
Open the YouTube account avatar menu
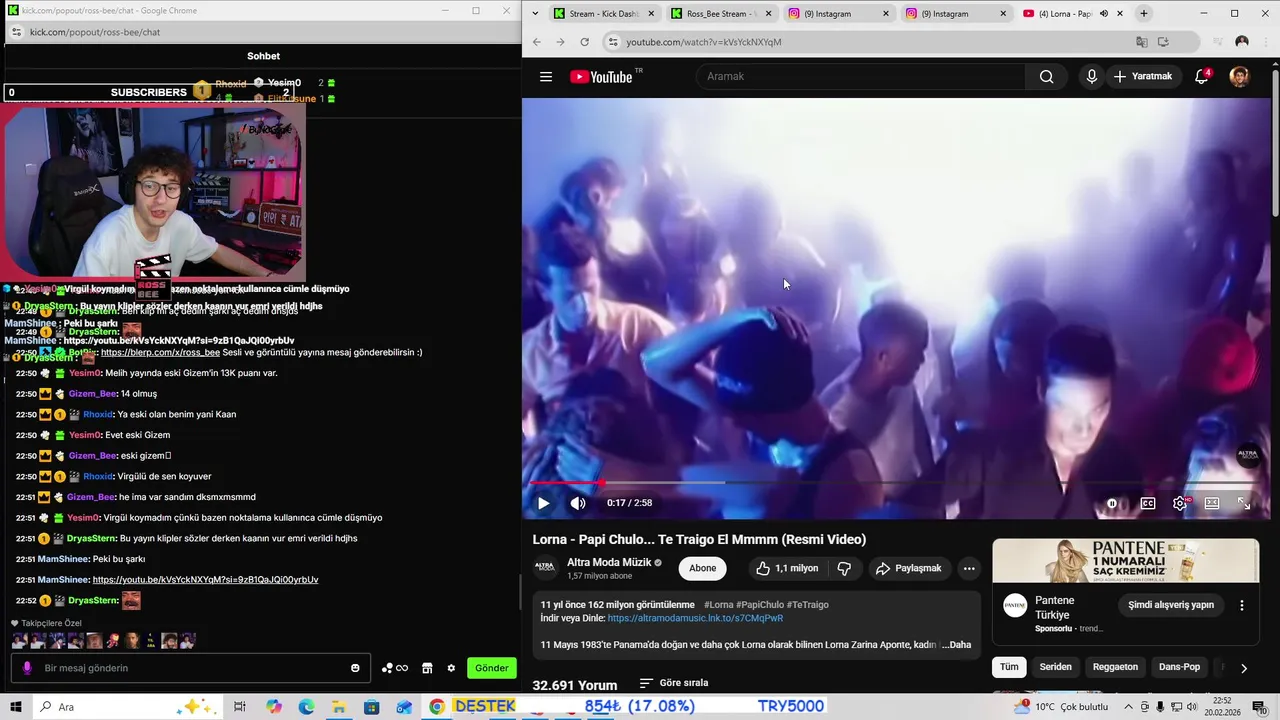pyautogui.click(x=1239, y=77)
